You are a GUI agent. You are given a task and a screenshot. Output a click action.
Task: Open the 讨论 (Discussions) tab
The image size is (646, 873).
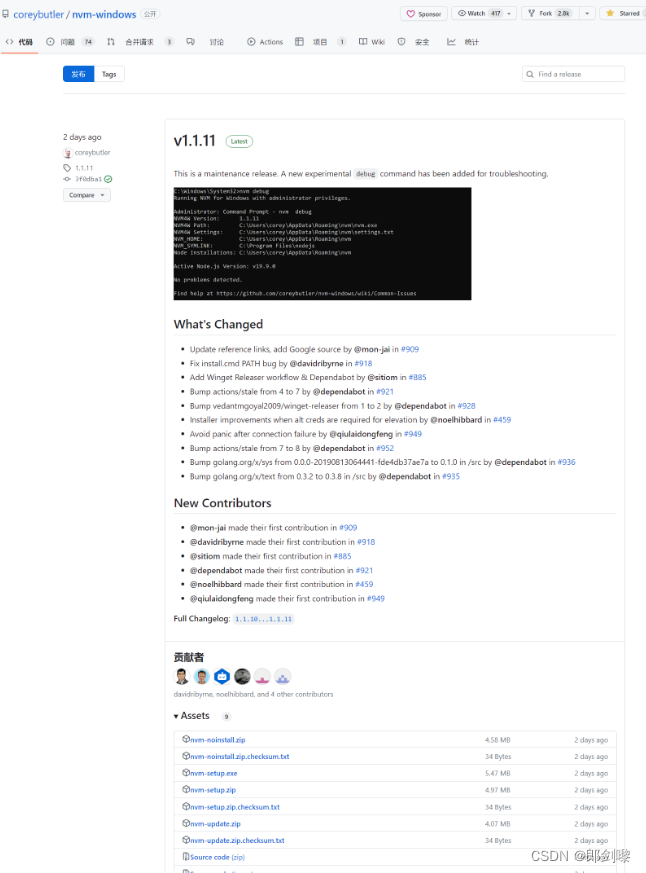(205, 42)
